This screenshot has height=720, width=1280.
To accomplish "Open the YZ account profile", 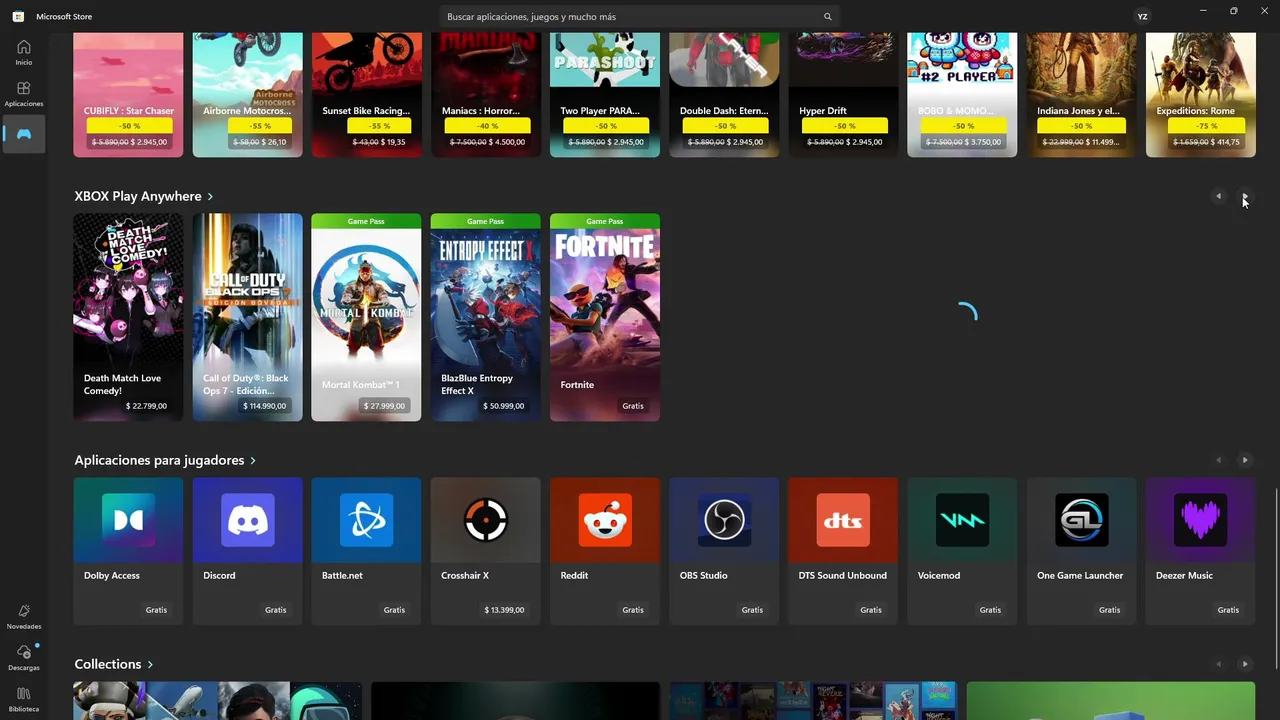I will (1142, 17).
